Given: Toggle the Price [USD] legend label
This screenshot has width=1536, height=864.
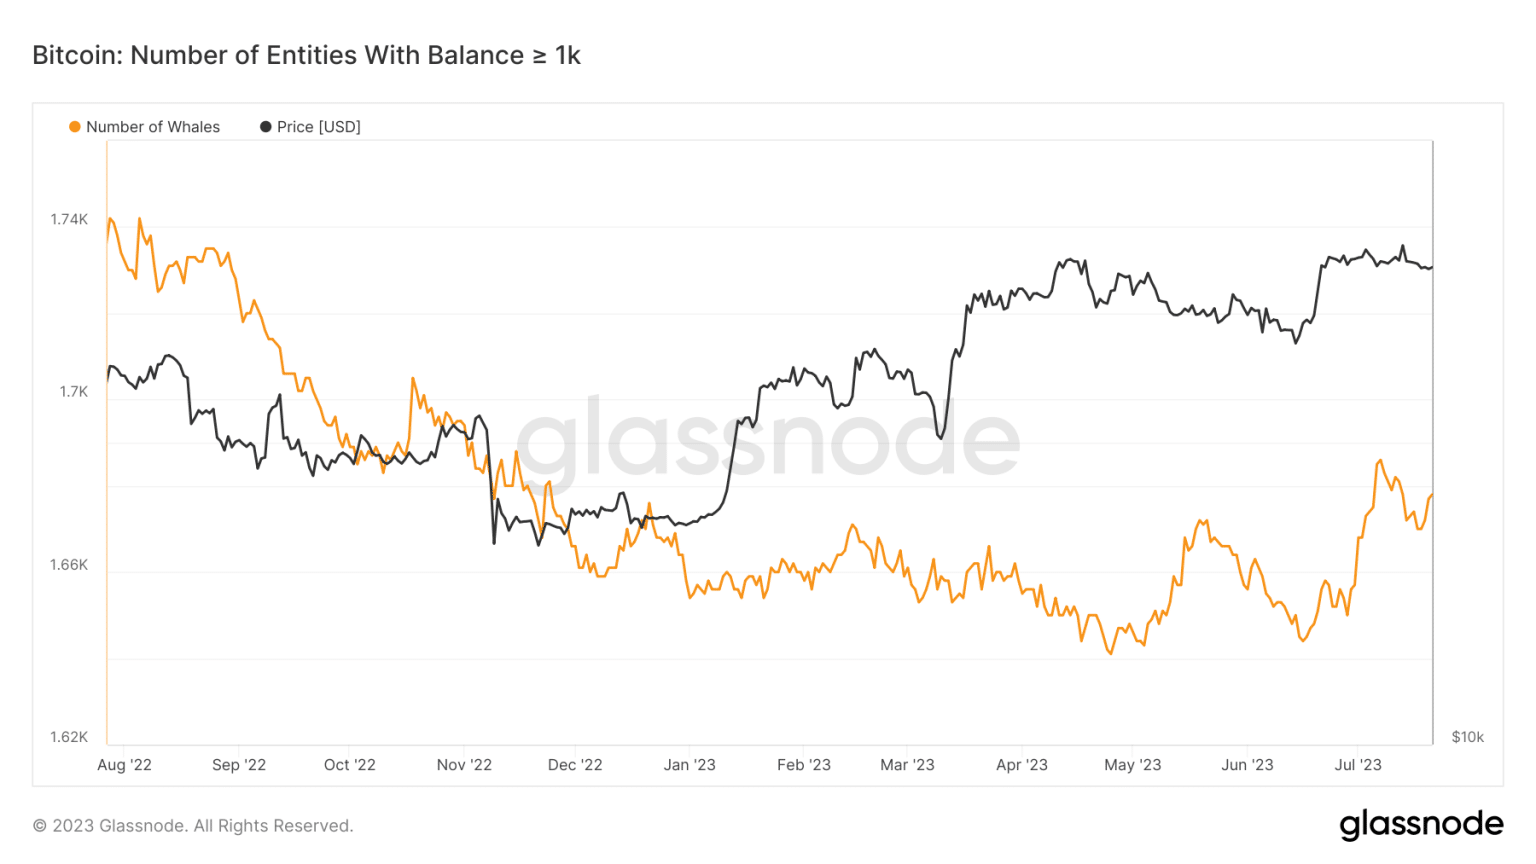Looking at the screenshot, I should [x=318, y=127].
